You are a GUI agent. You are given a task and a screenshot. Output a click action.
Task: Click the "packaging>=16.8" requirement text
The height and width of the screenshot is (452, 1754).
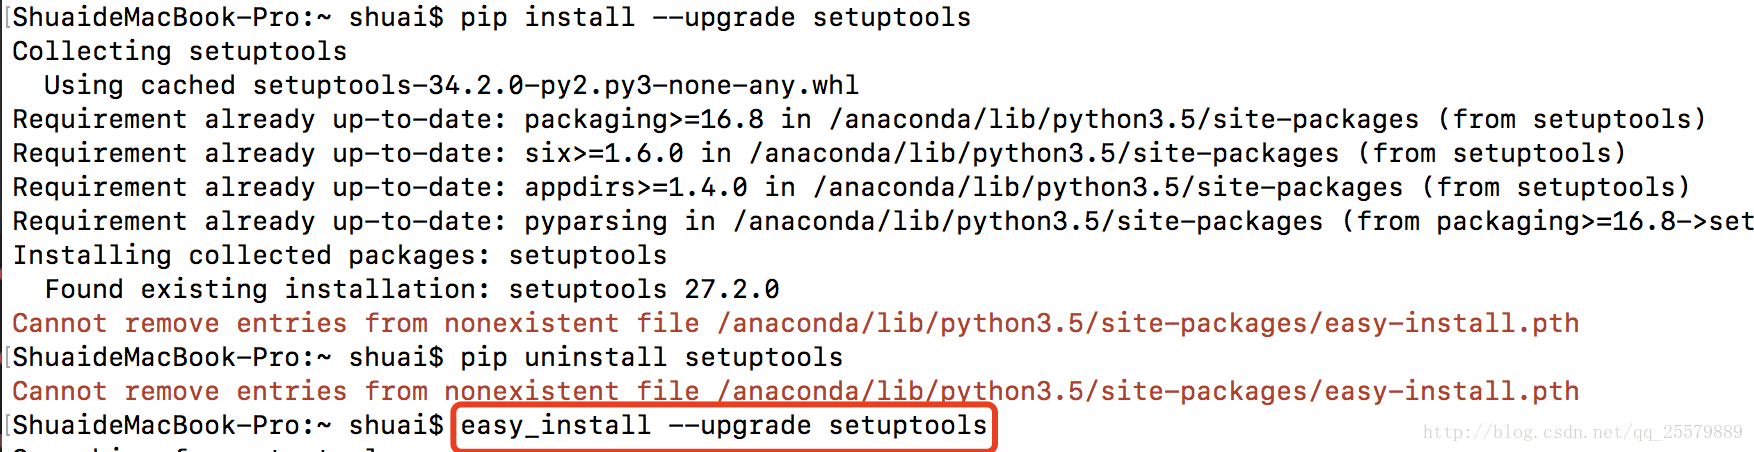coord(643,120)
